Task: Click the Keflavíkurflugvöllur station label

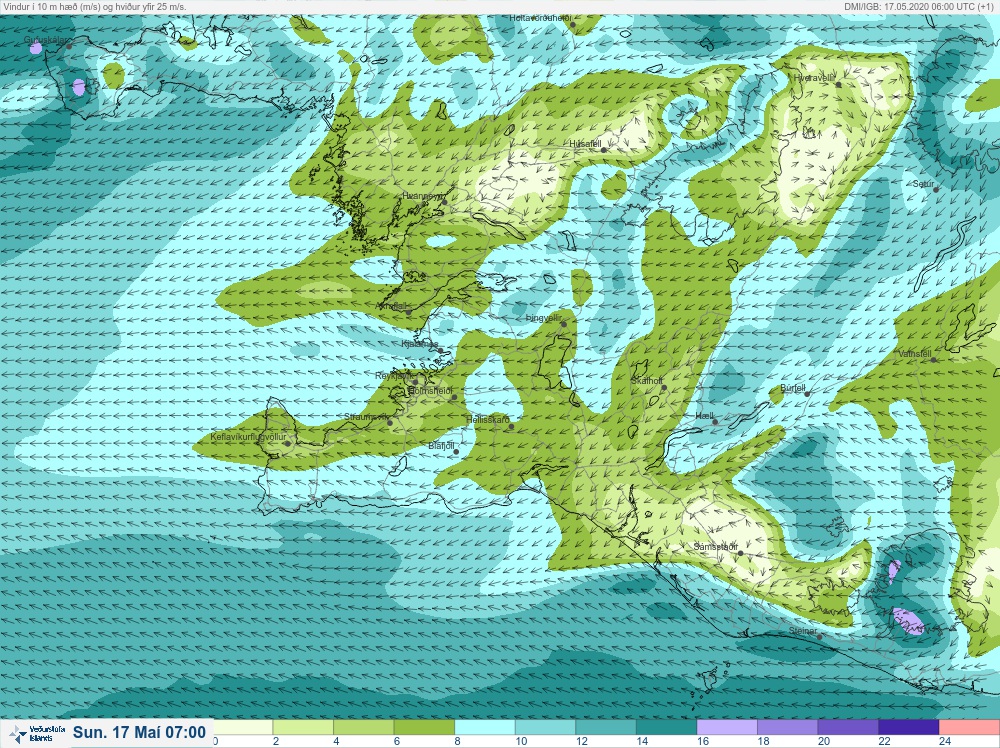Action: pyautogui.click(x=248, y=437)
